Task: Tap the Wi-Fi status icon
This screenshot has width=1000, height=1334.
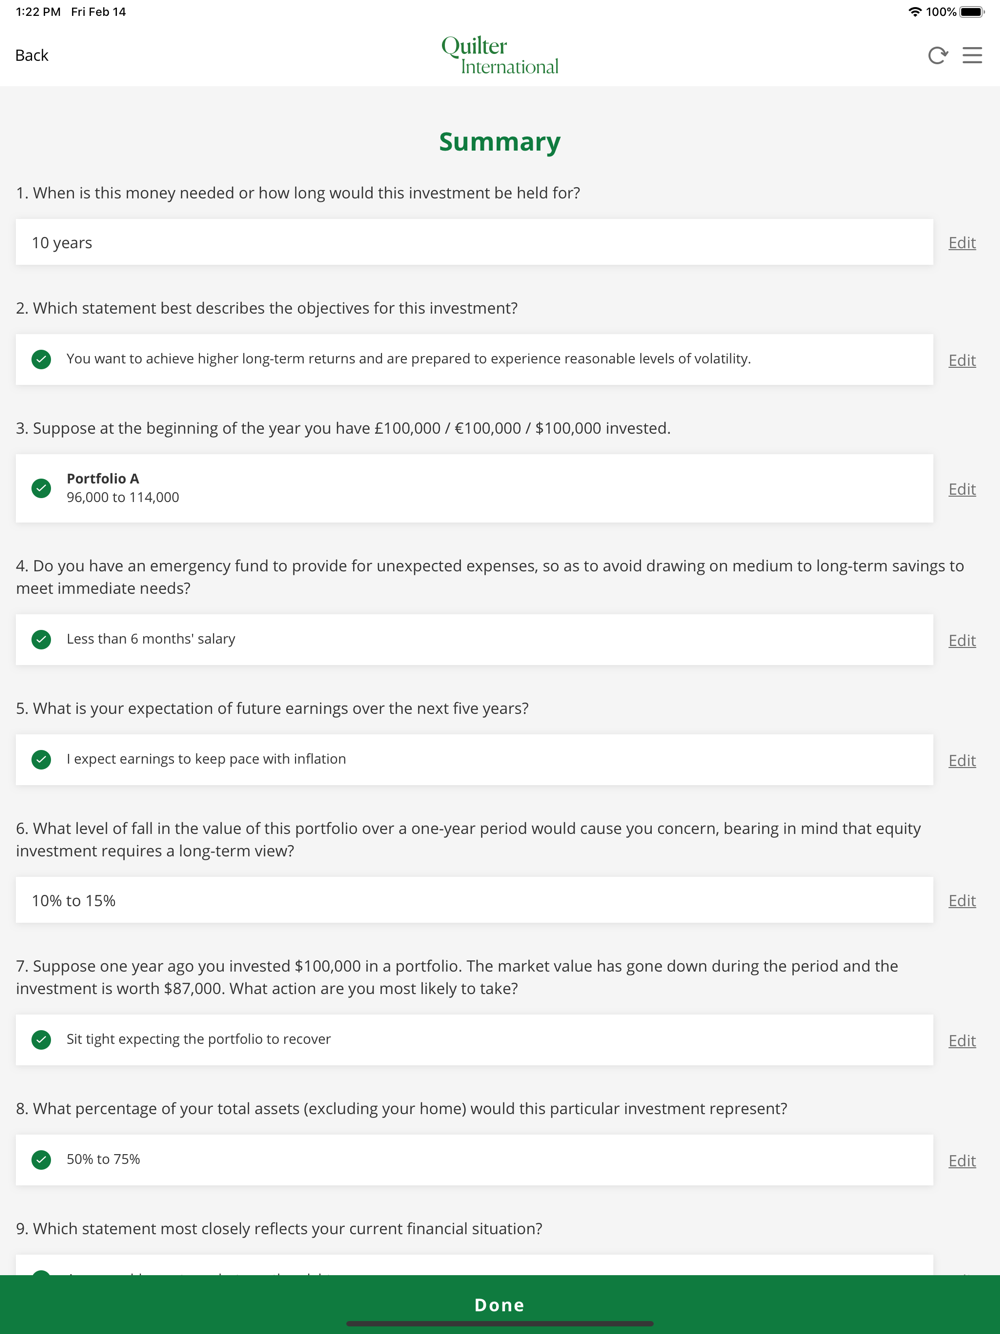Action: (914, 12)
